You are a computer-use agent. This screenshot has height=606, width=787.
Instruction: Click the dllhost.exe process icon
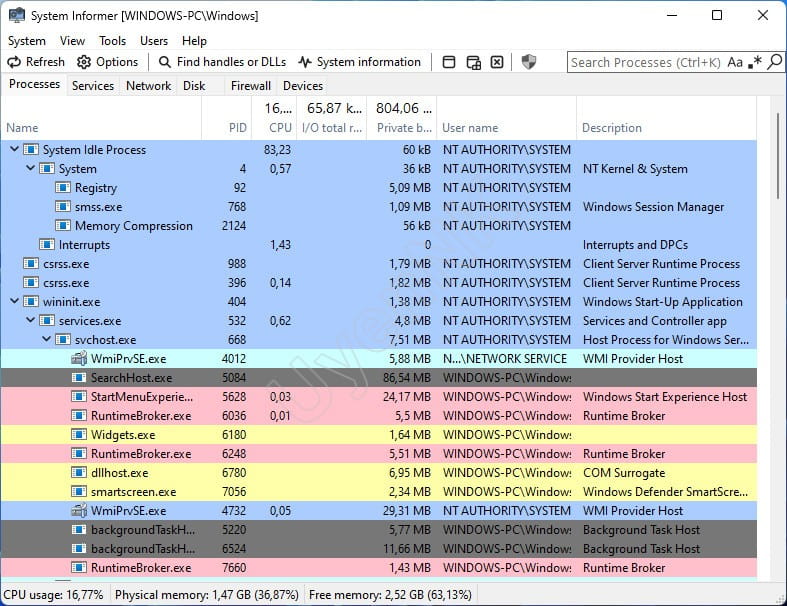pos(79,472)
